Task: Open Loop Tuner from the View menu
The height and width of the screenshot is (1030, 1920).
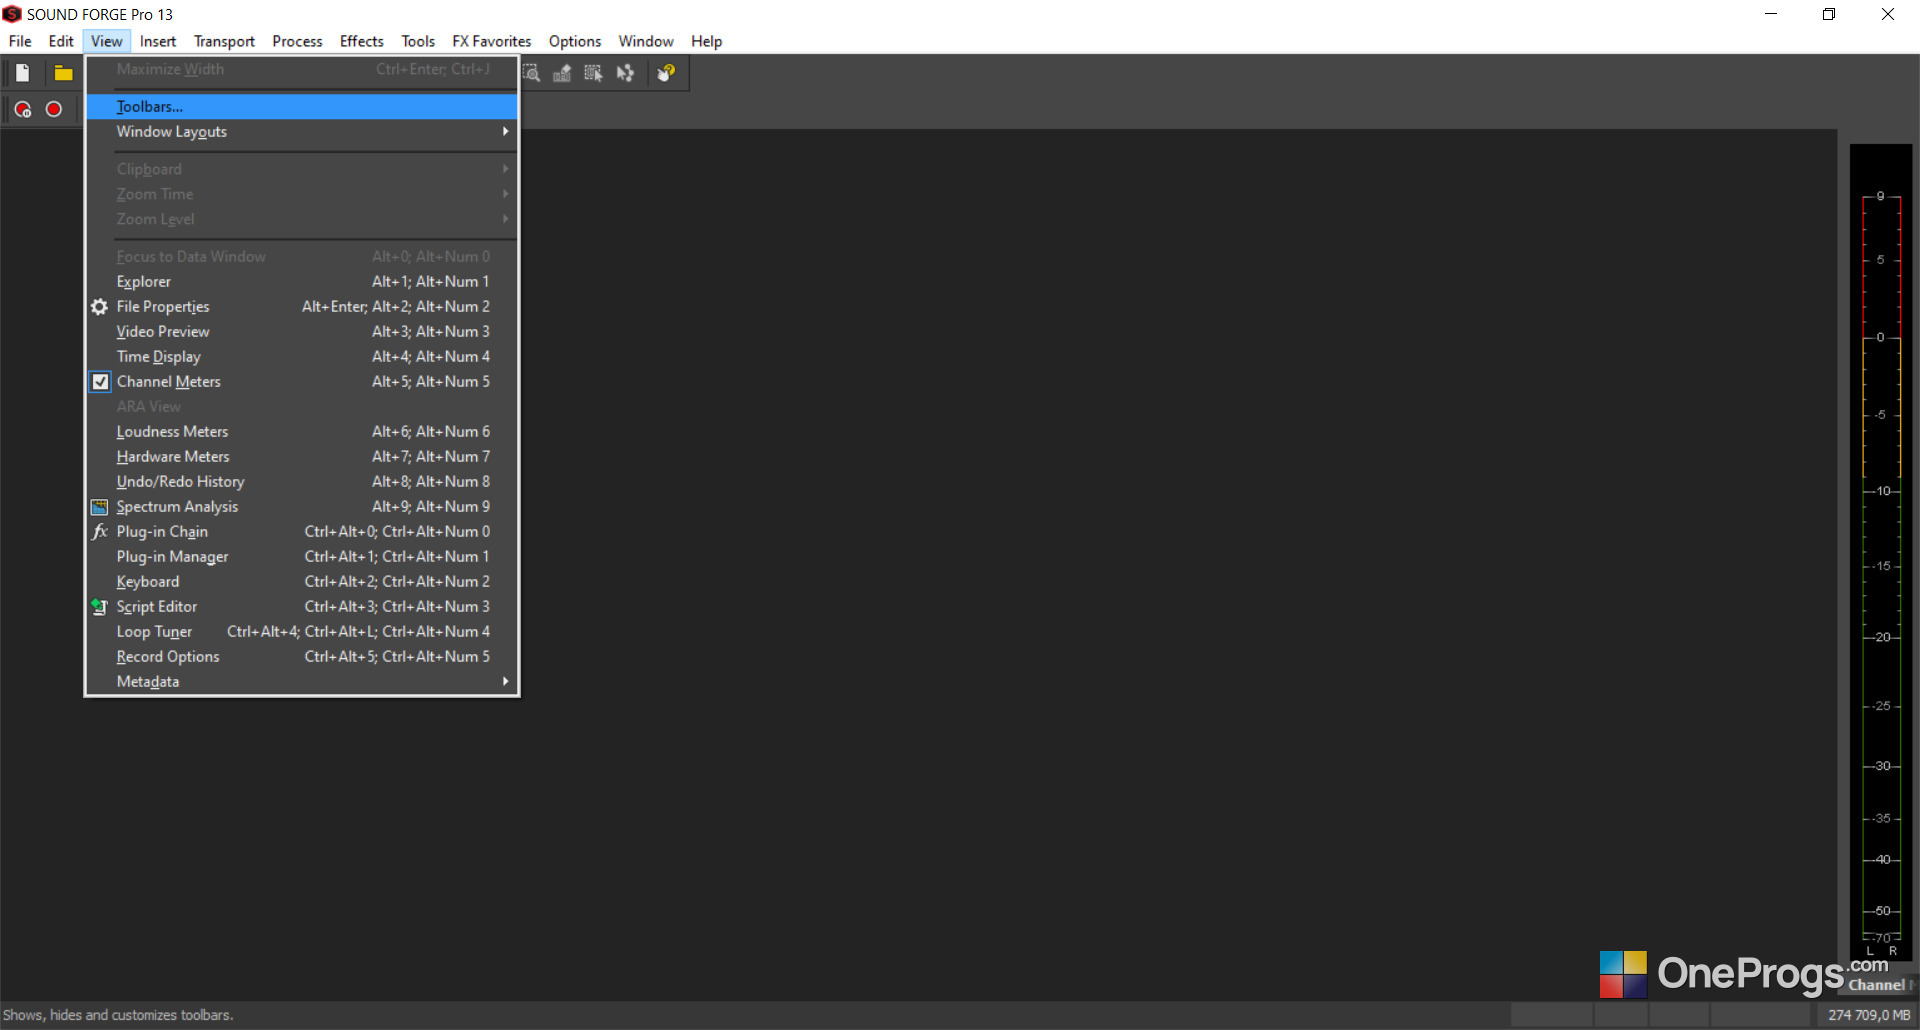Action: pyautogui.click(x=302, y=632)
